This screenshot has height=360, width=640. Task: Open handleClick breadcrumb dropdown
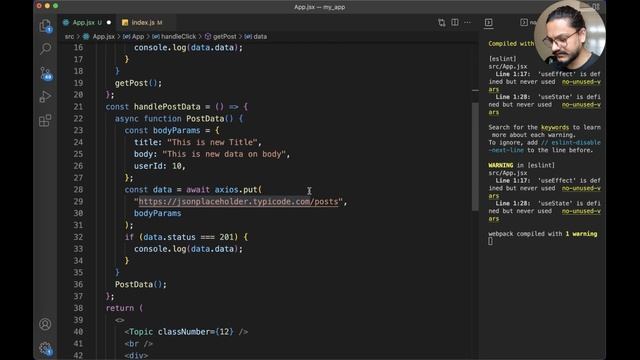click(x=174, y=36)
